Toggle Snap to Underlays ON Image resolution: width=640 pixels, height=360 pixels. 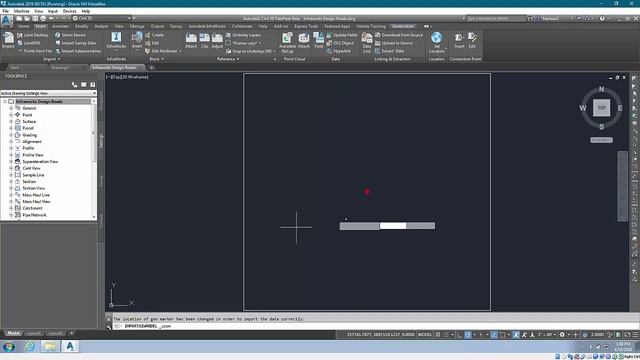point(249,51)
